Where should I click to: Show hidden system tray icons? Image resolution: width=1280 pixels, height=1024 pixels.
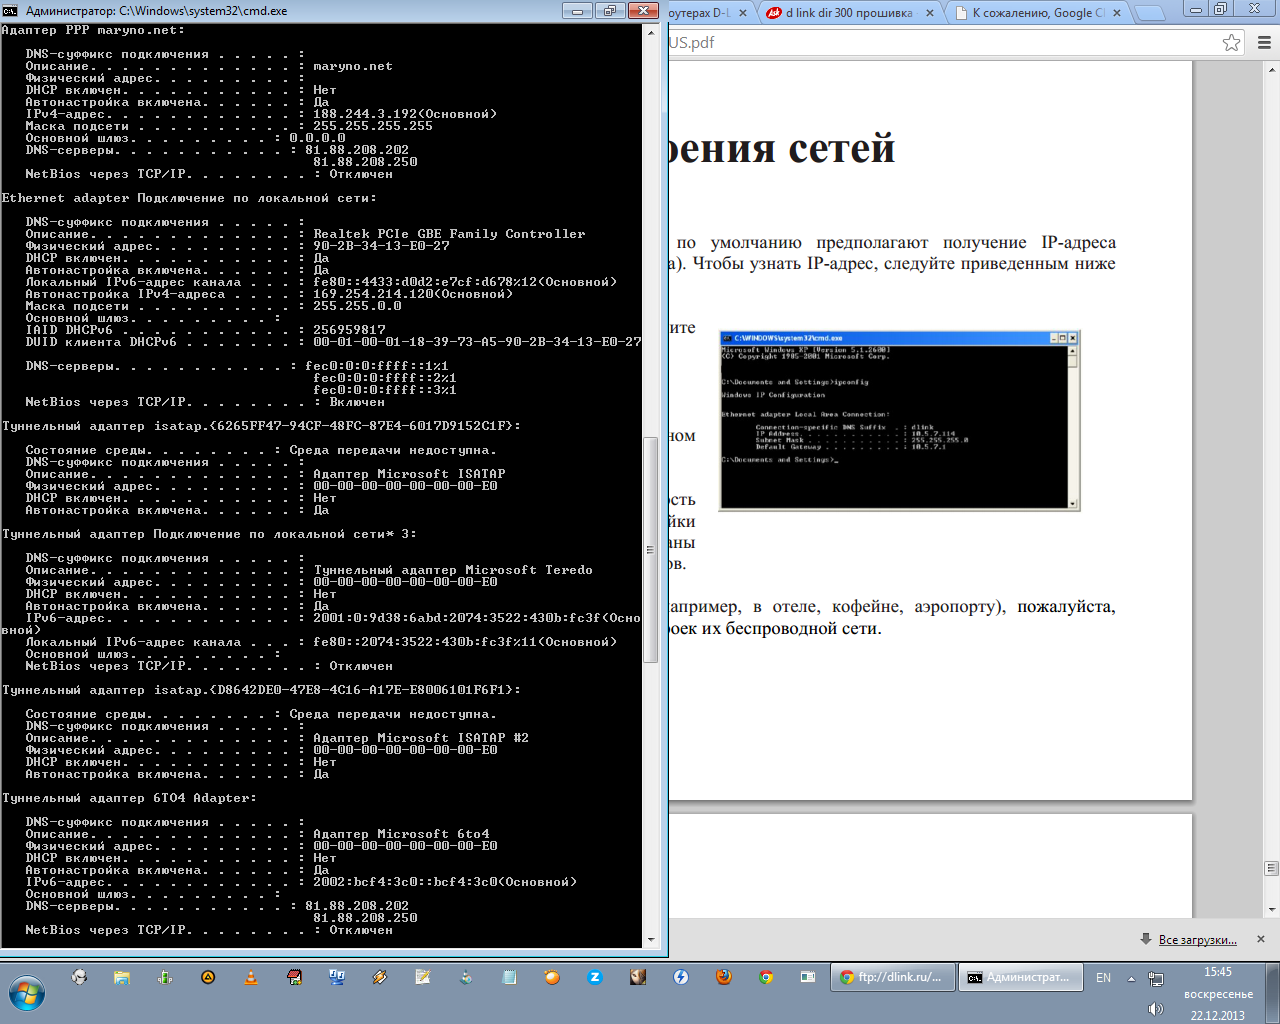pos(1131,978)
